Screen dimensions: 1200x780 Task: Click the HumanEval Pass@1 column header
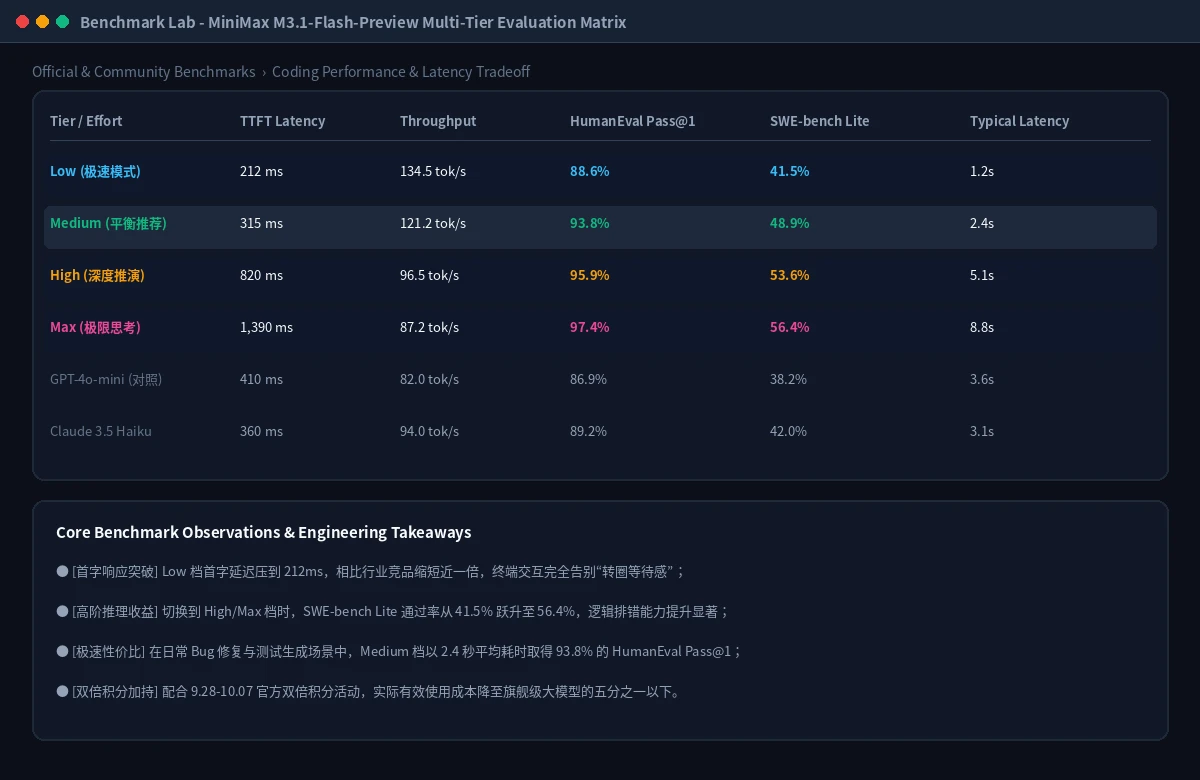point(632,121)
